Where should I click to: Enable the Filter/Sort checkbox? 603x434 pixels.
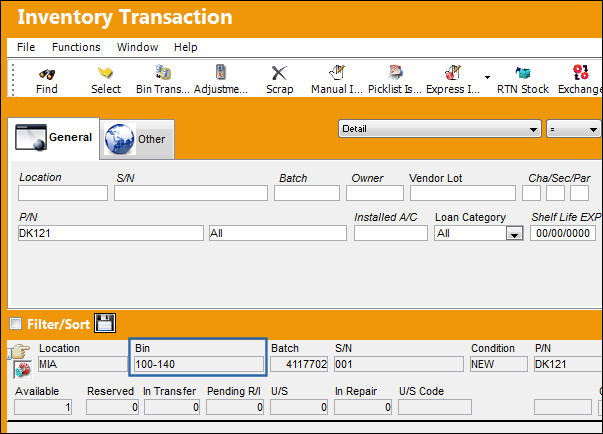point(16,324)
